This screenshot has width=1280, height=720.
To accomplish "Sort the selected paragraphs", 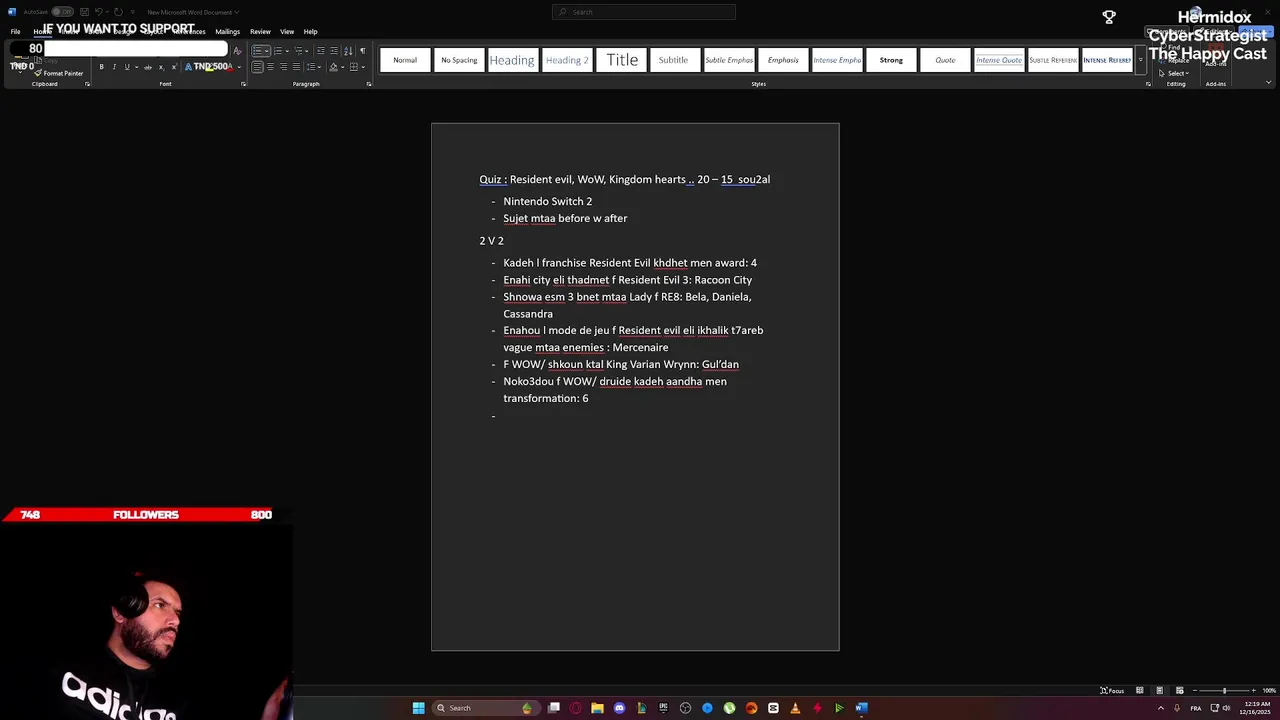I will pyautogui.click(x=348, y=51).
